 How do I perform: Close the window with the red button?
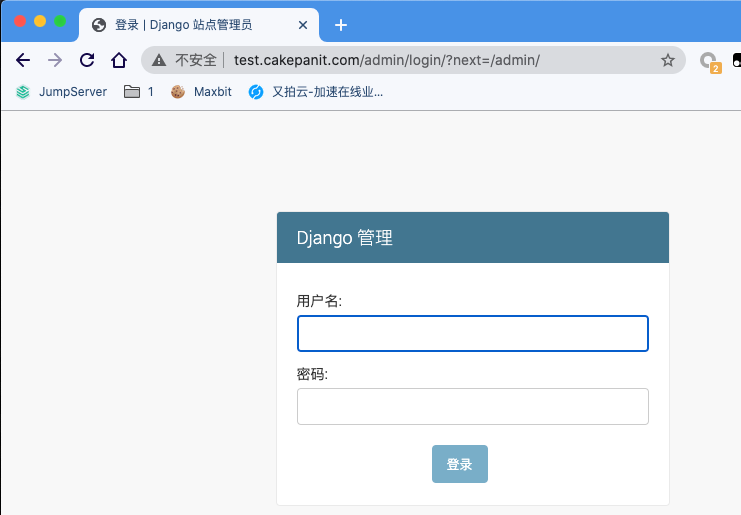pyautogui.click(x=20, y=21)
